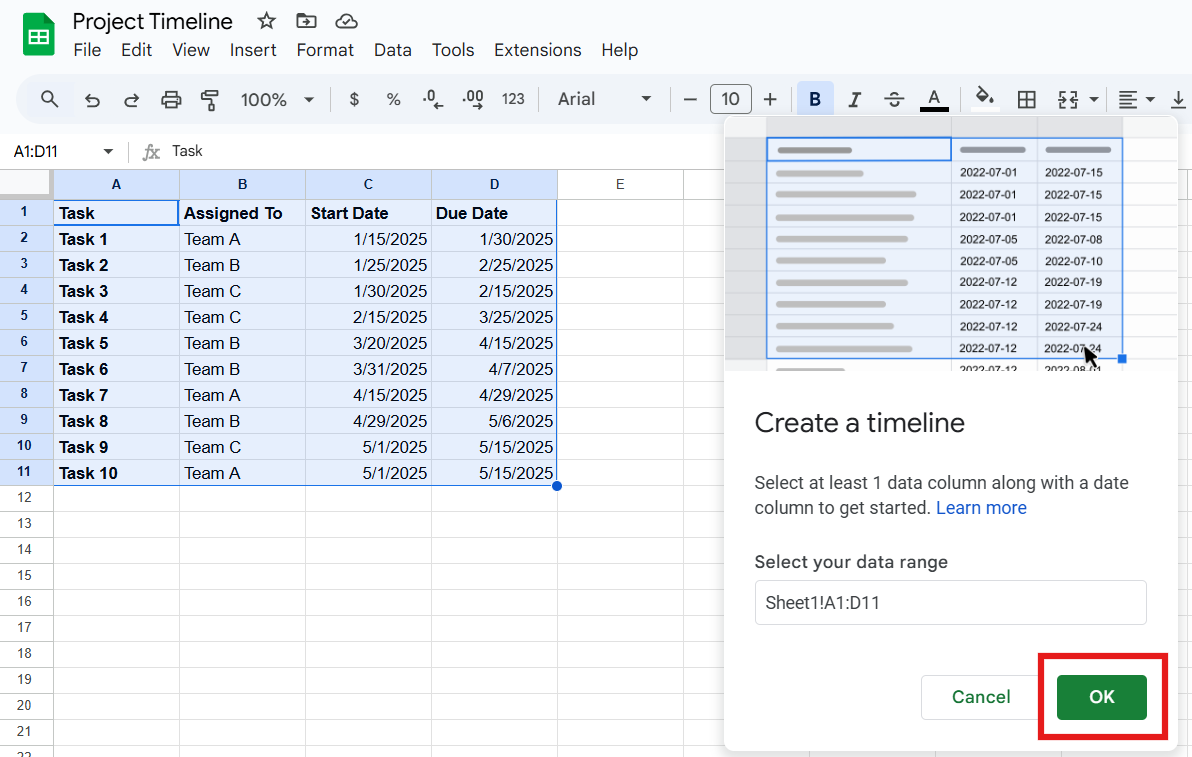Viewport: 1192px width, 757px height.
Task: Open the Extensions menu
Action: point(537,50)
